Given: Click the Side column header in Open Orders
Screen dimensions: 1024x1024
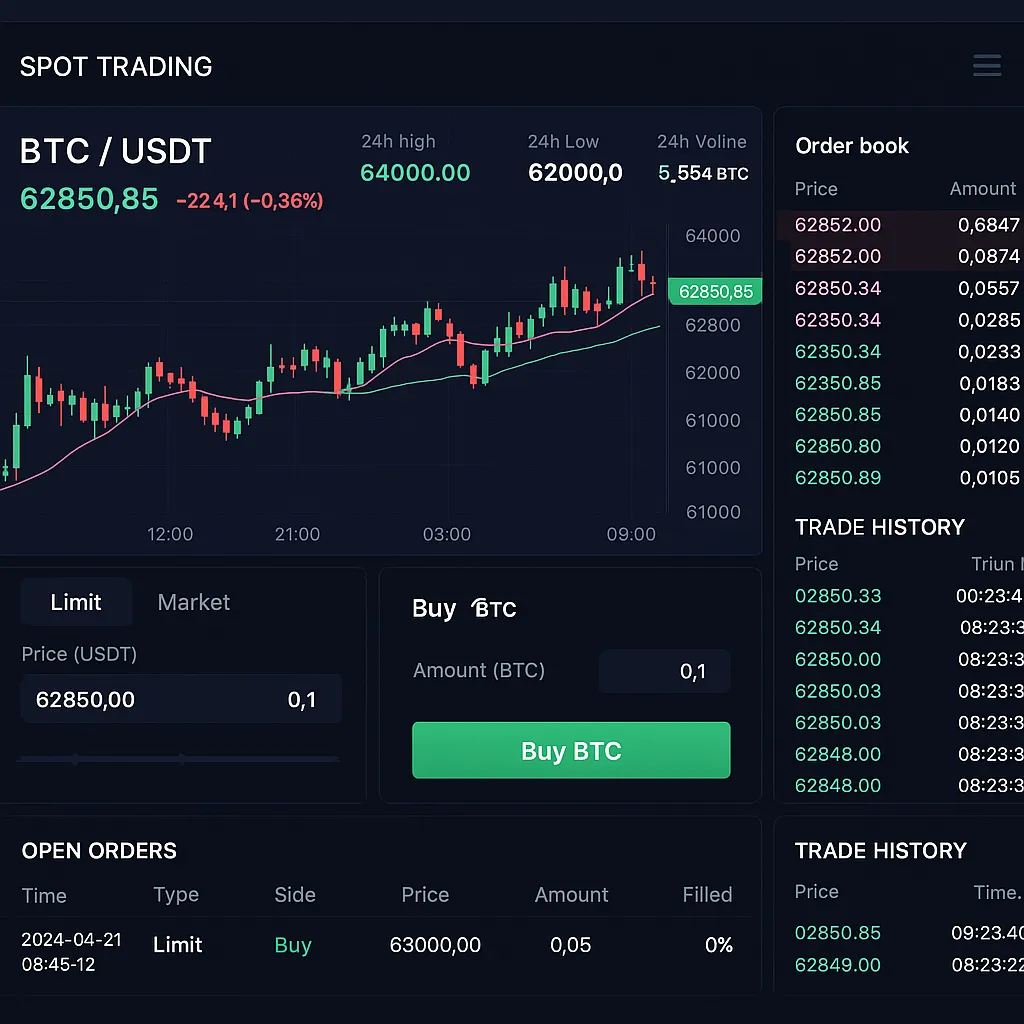Looking at the screenshot, I should tap(295, 895).
